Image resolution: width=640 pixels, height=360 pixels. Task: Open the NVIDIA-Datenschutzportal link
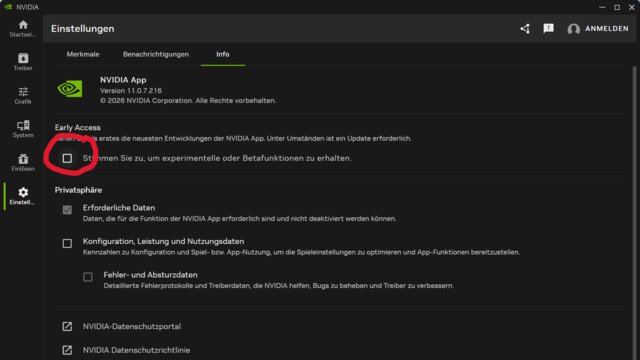coord(132,327)
